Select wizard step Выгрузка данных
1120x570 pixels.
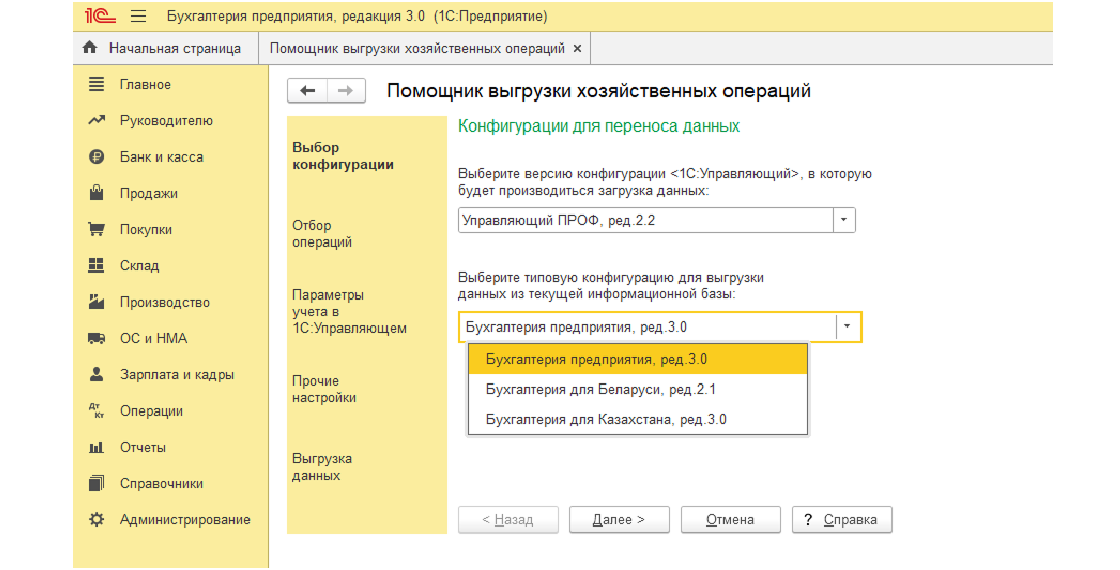click(321, 467)
